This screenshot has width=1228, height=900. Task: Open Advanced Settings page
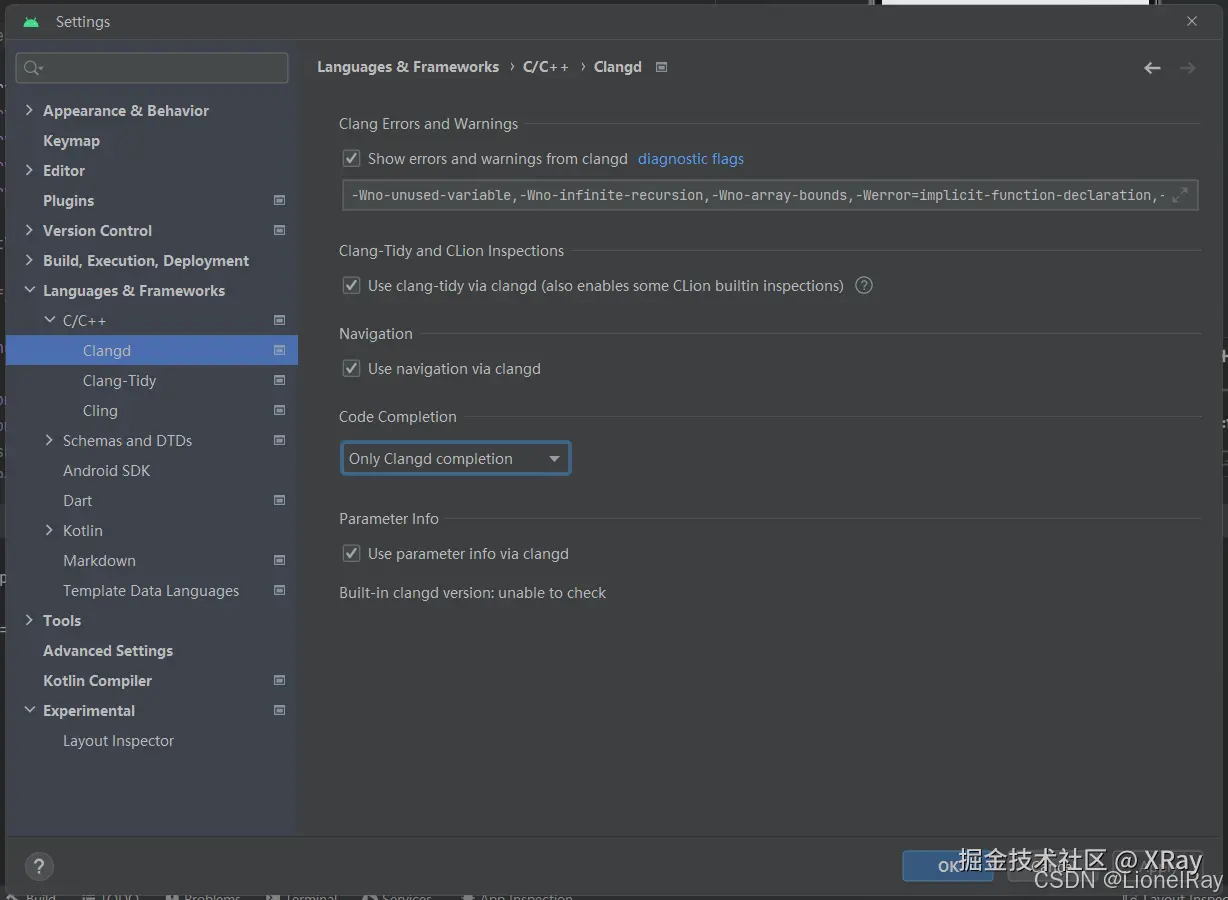[x=108, y=650]
